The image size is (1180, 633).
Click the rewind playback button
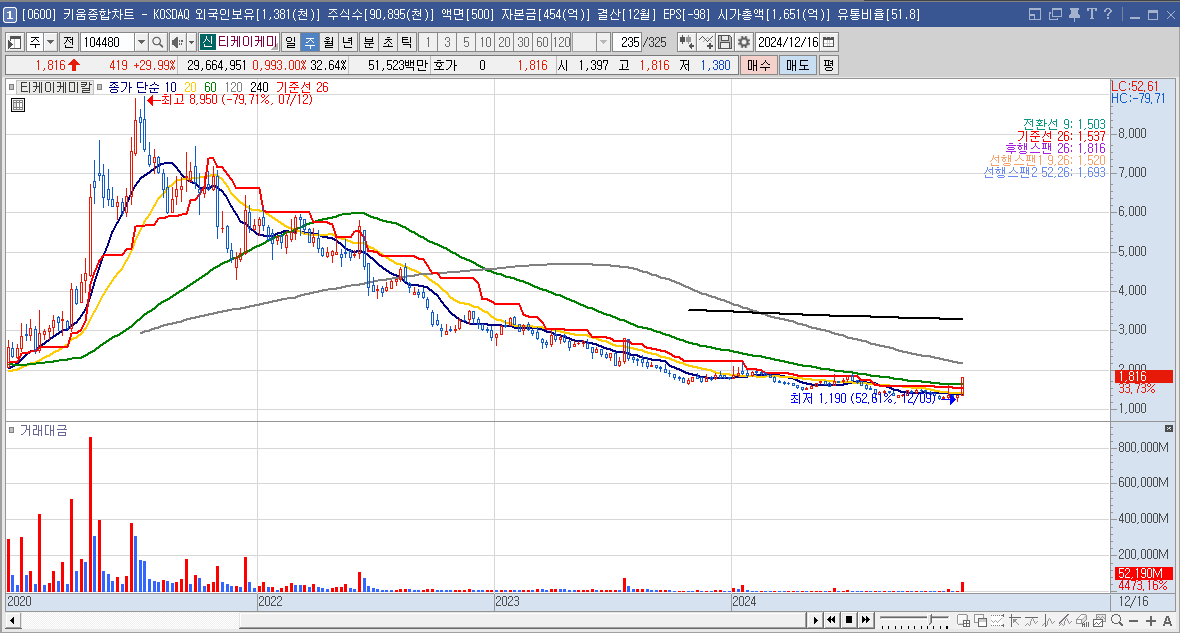832,620
